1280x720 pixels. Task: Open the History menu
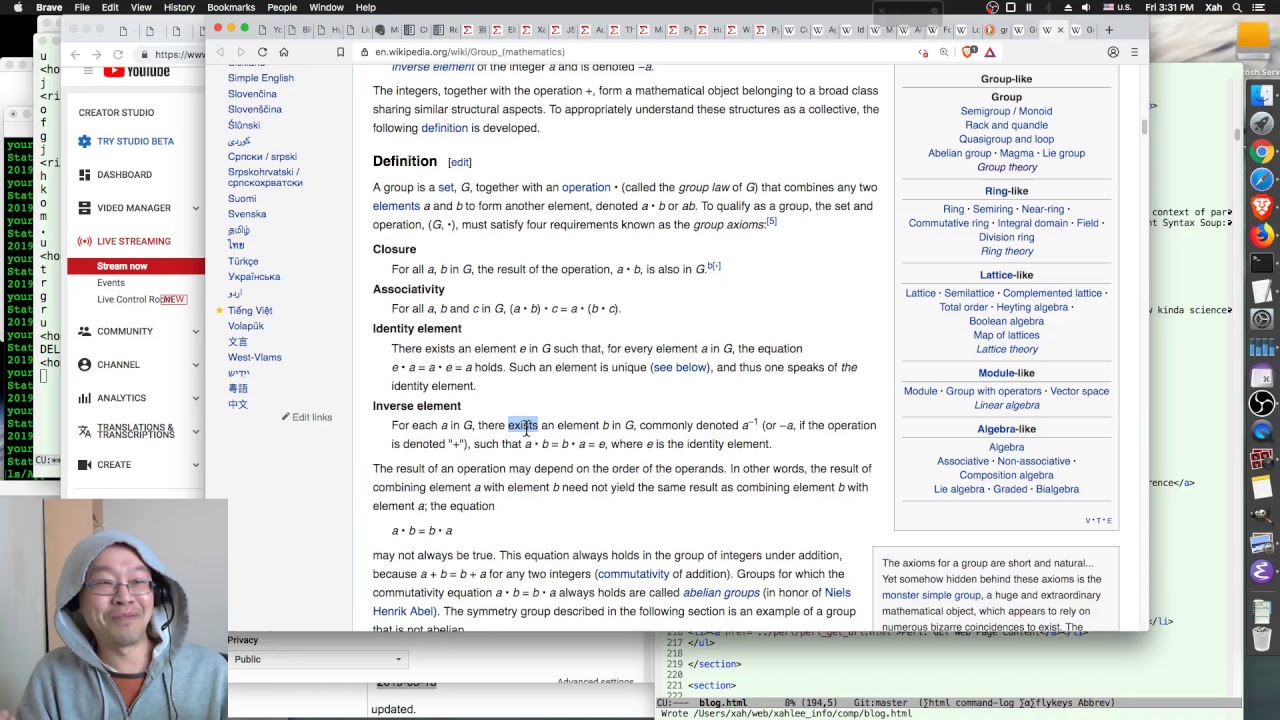tap(179, 7)
